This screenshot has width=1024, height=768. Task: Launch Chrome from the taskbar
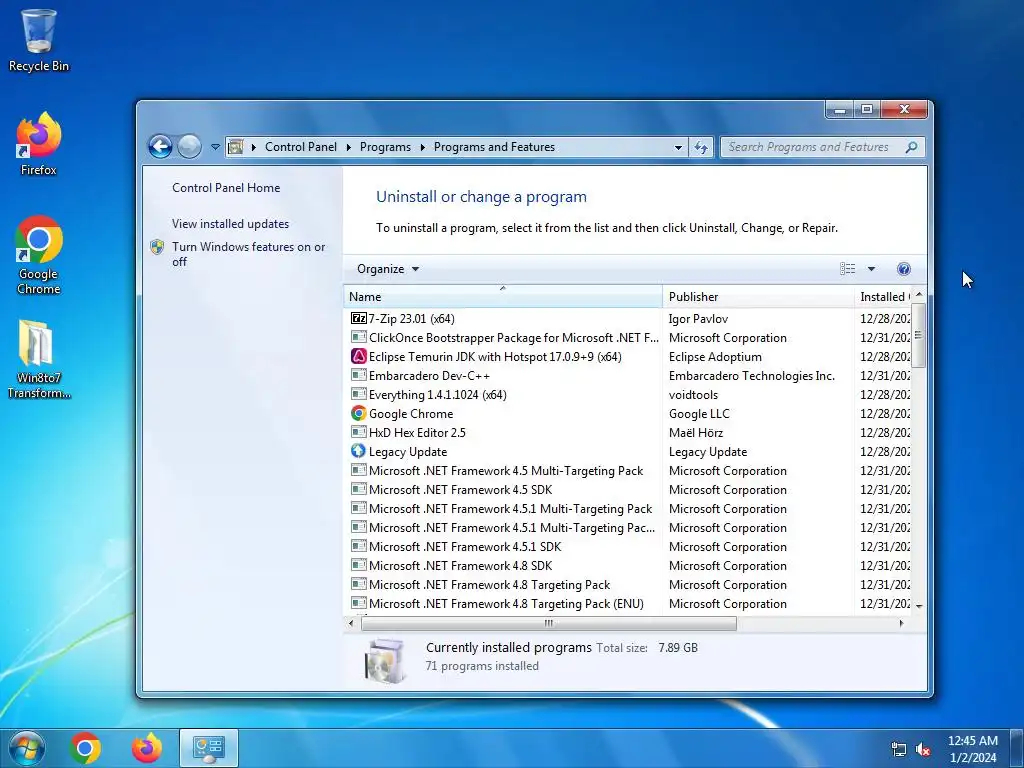(x=86, y=748)
